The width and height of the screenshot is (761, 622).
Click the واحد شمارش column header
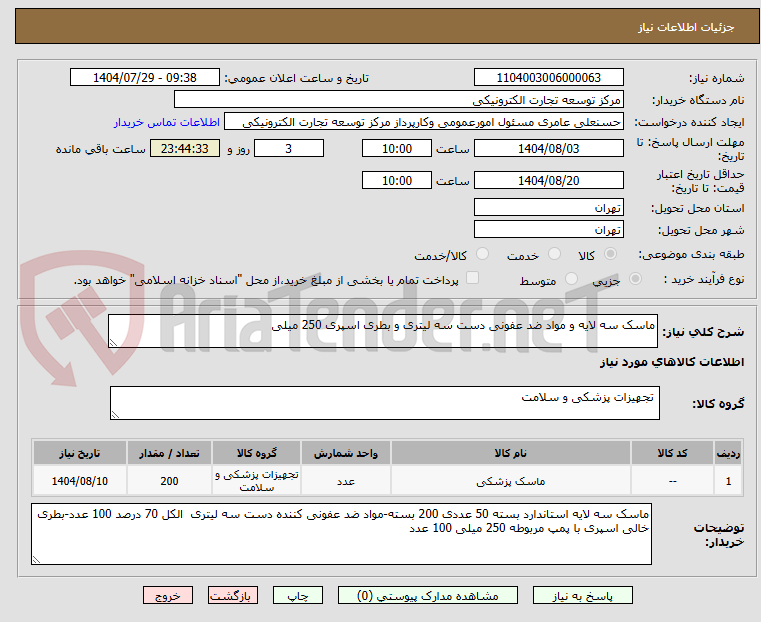[x=346, y=453]
